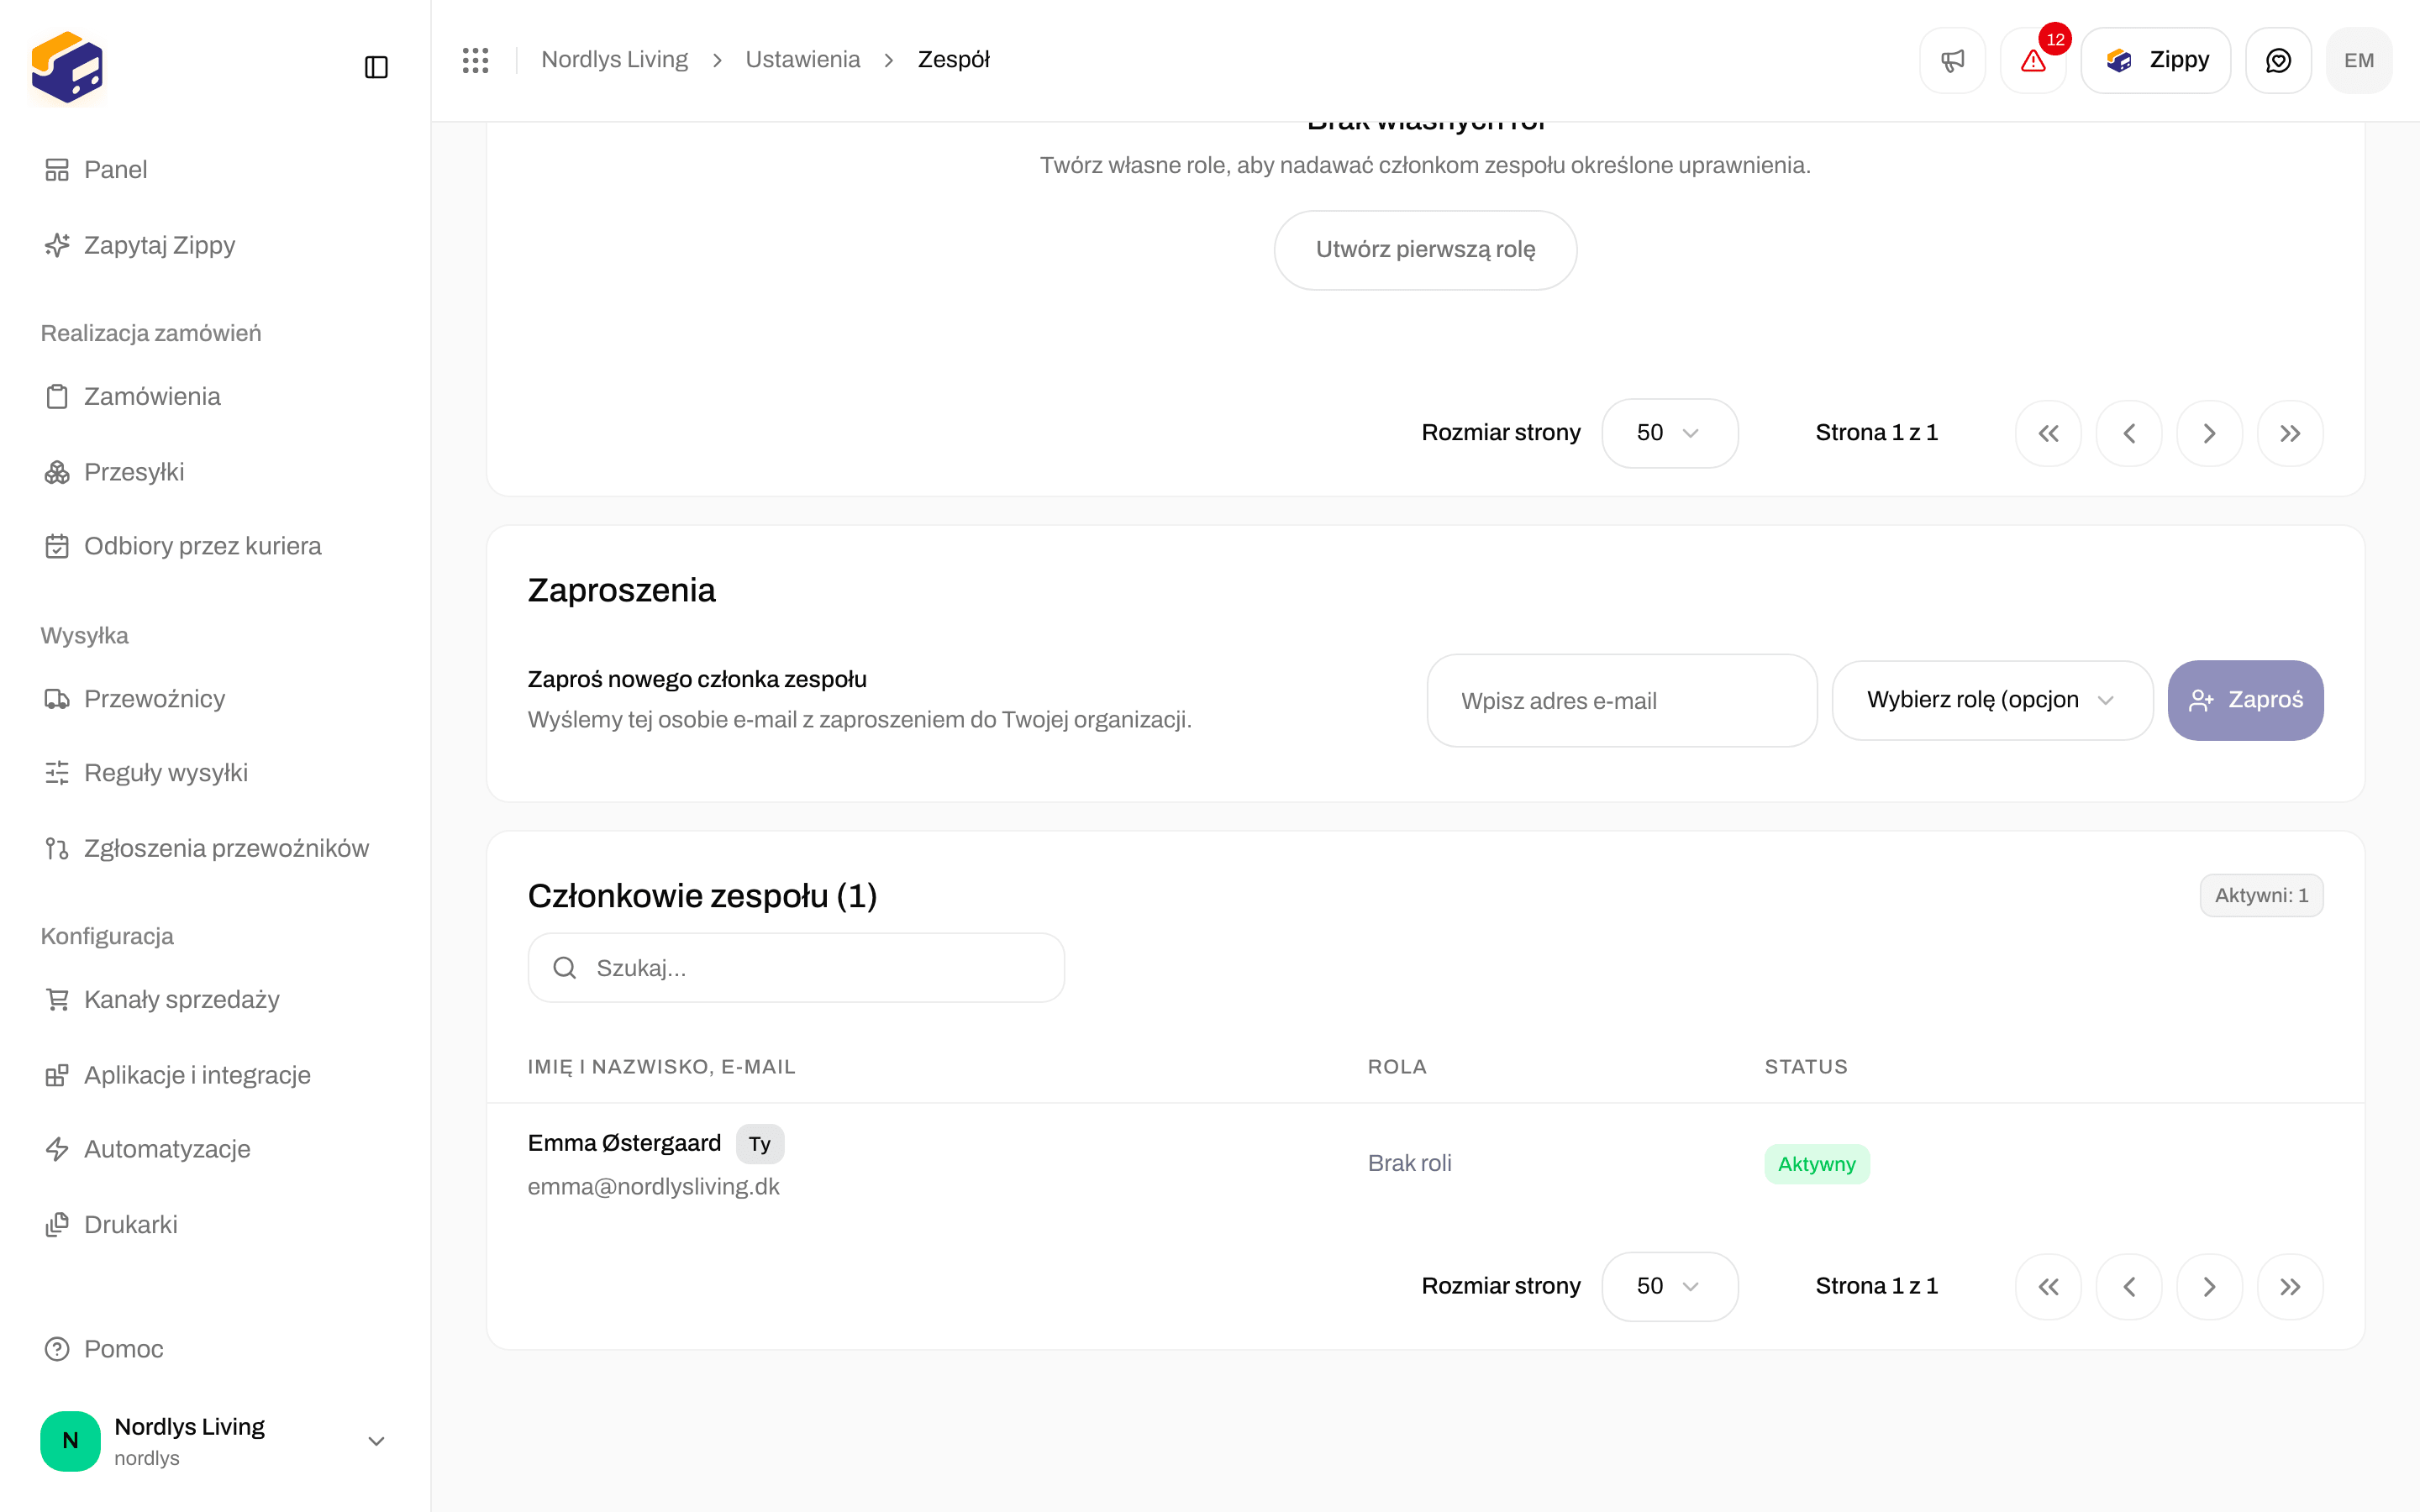Collapse the sidebar with the panel toggle icon
The height and width of the screenshot is (1512, 2420).
pos(376,67)
